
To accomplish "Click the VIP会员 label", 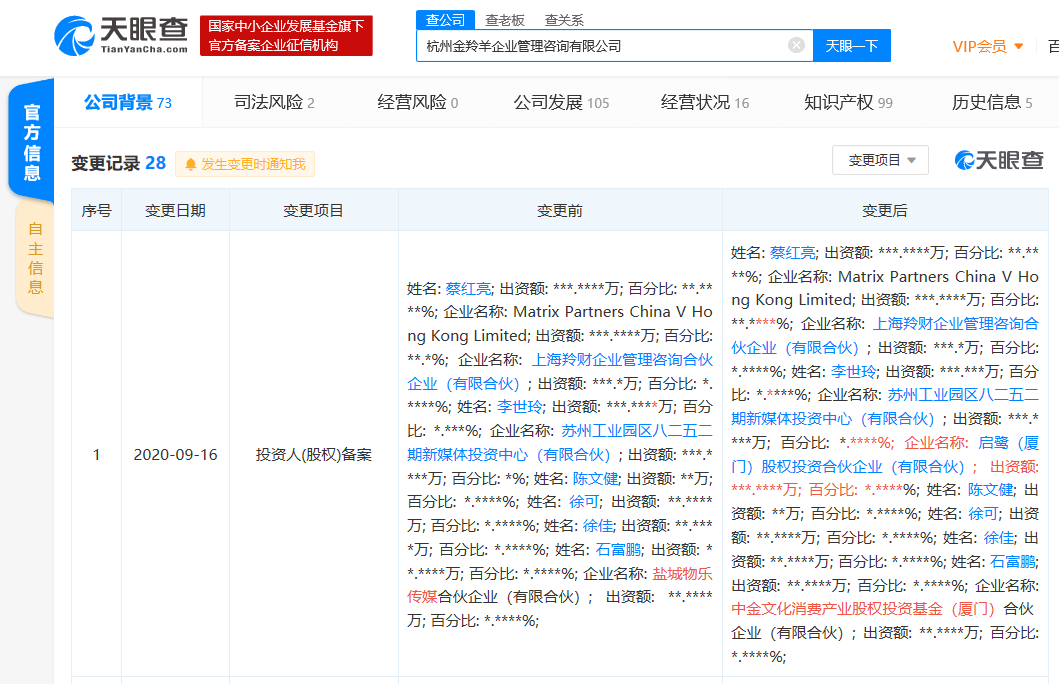I will (979, 47).
